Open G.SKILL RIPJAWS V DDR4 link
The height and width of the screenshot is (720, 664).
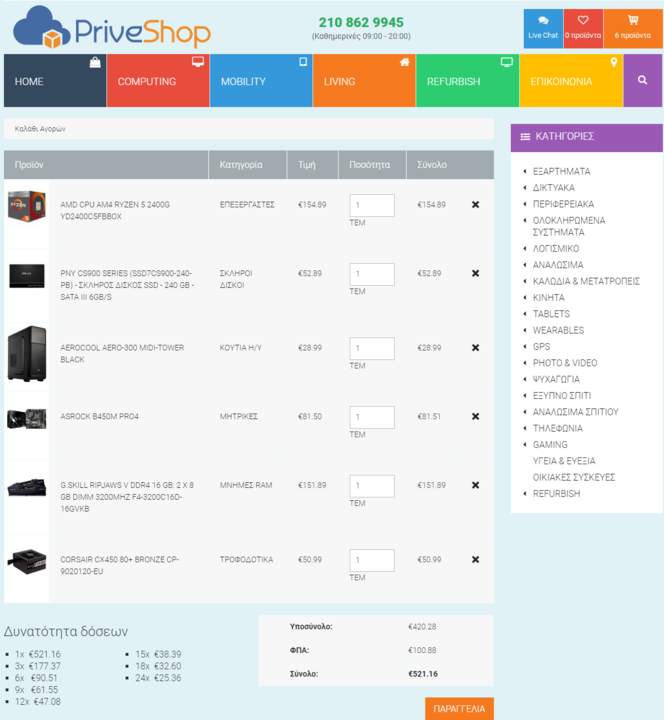click(x=127, y=497)
